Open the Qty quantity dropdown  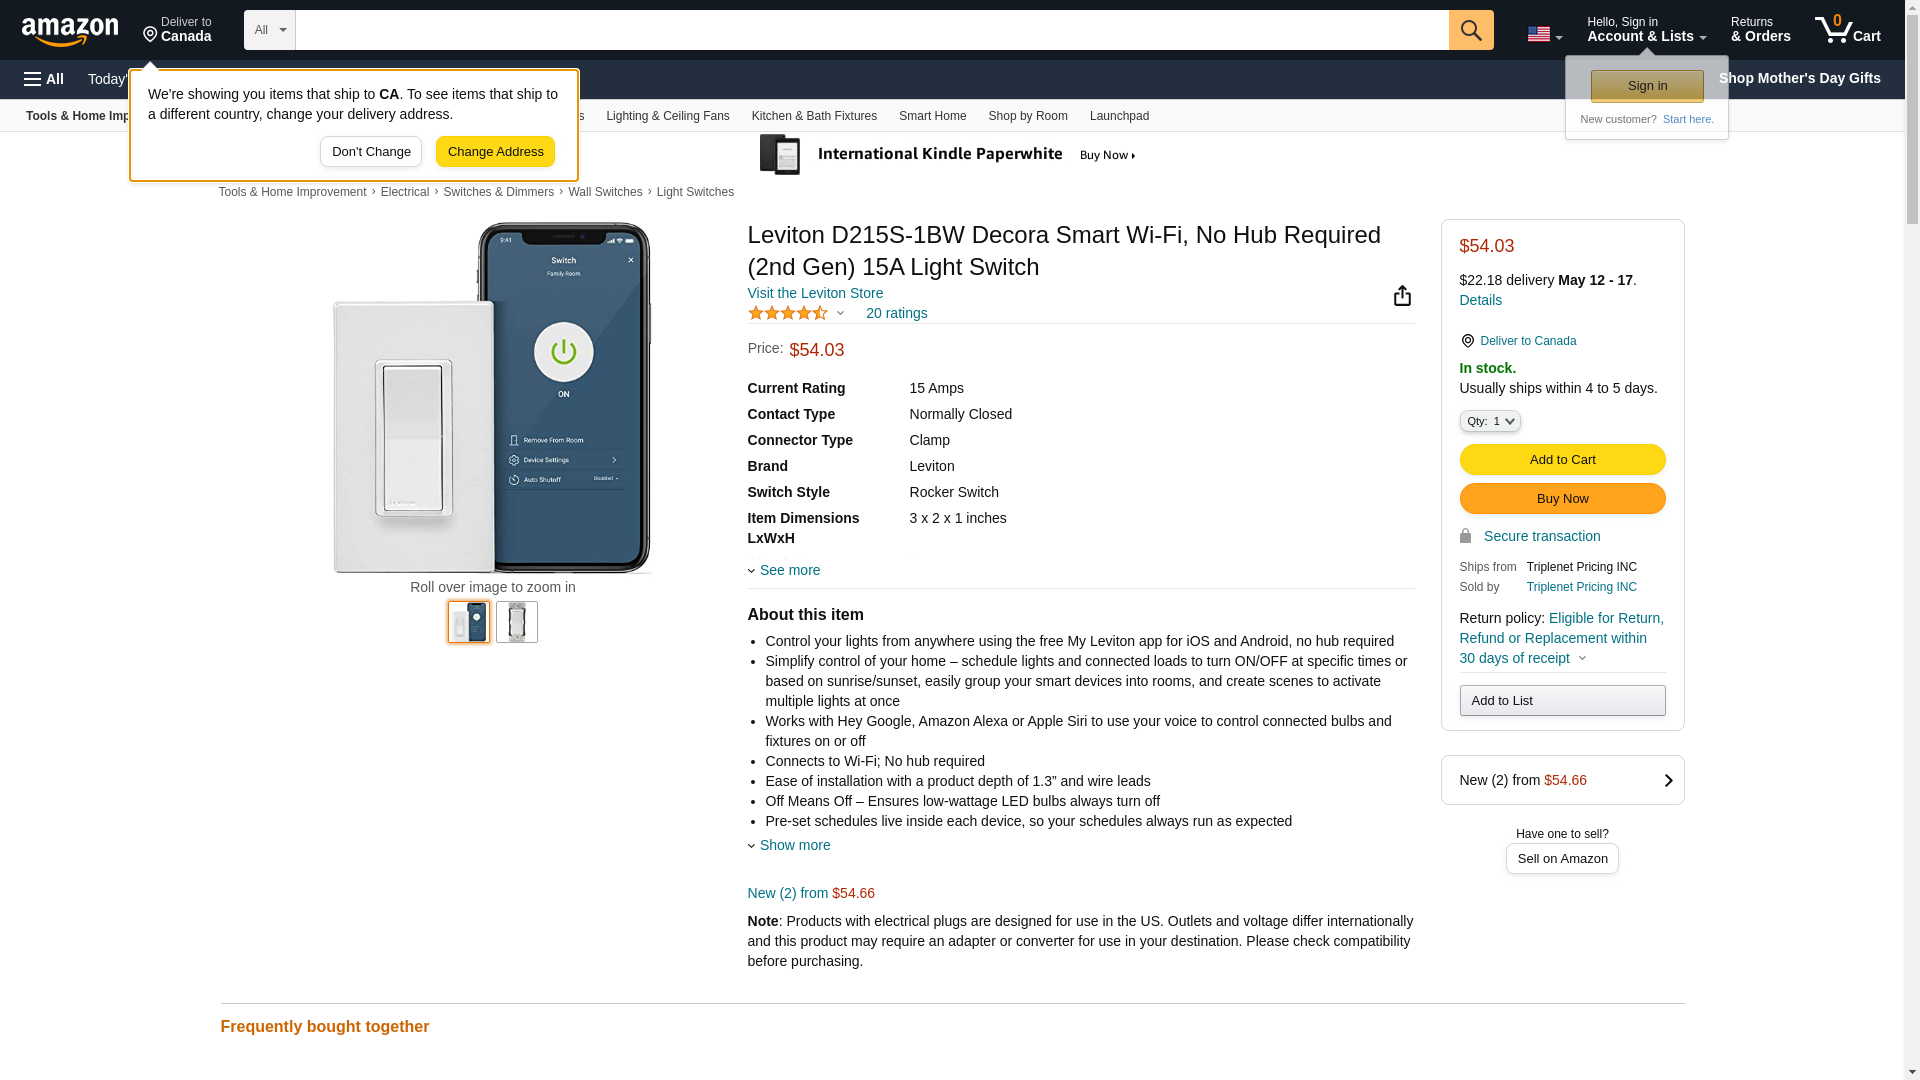coord(1489,421)
